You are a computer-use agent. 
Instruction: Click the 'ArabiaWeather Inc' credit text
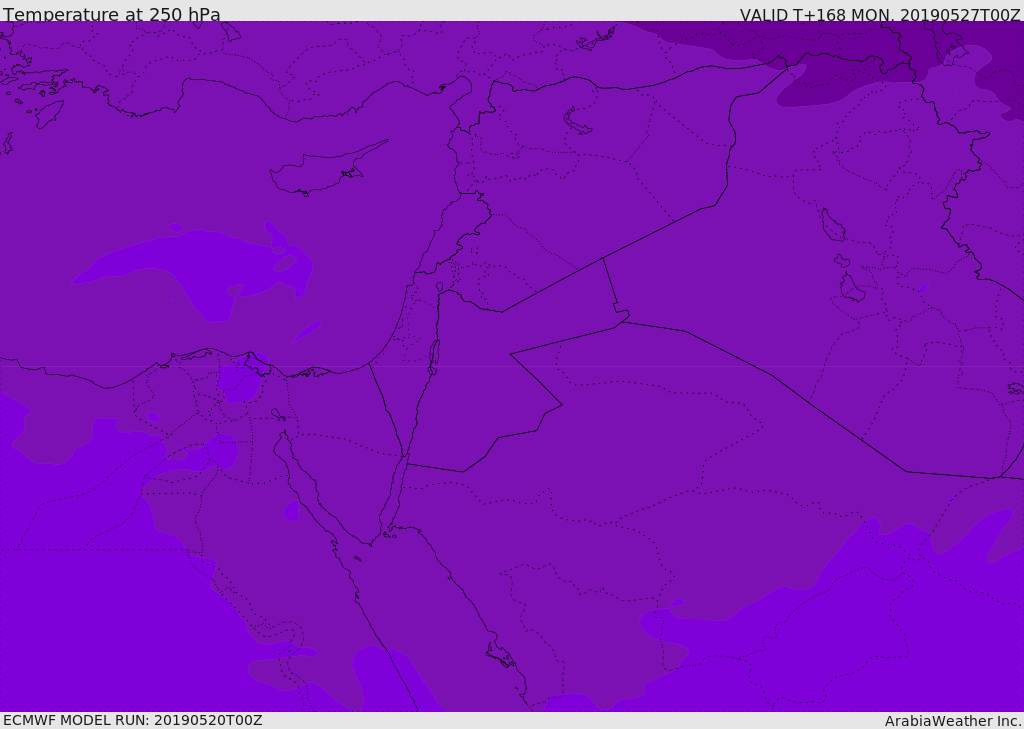[953, 721]
